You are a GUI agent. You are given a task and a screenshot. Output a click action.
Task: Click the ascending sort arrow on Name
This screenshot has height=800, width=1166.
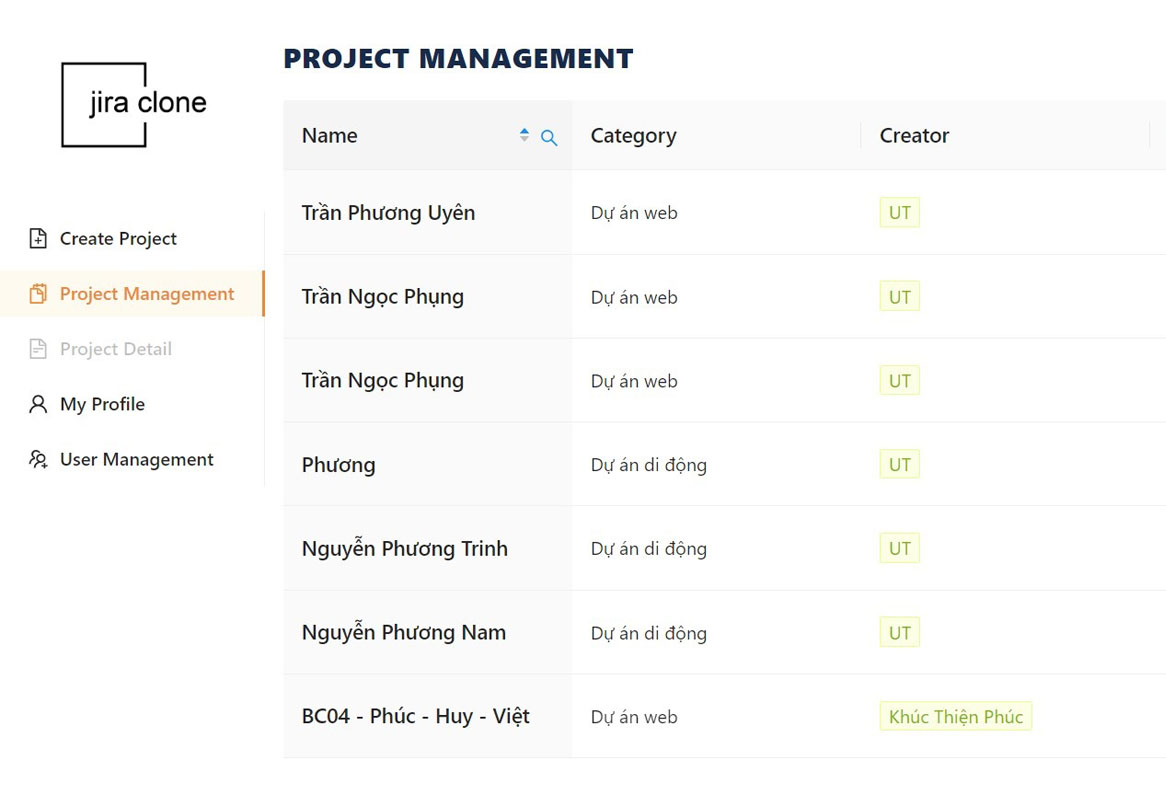523,130
